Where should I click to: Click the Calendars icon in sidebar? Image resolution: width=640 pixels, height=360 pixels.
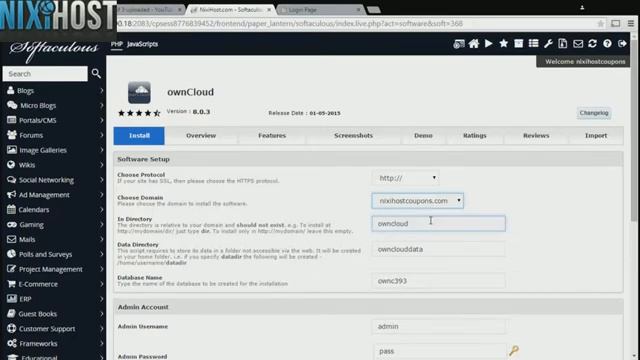(11, 209)
